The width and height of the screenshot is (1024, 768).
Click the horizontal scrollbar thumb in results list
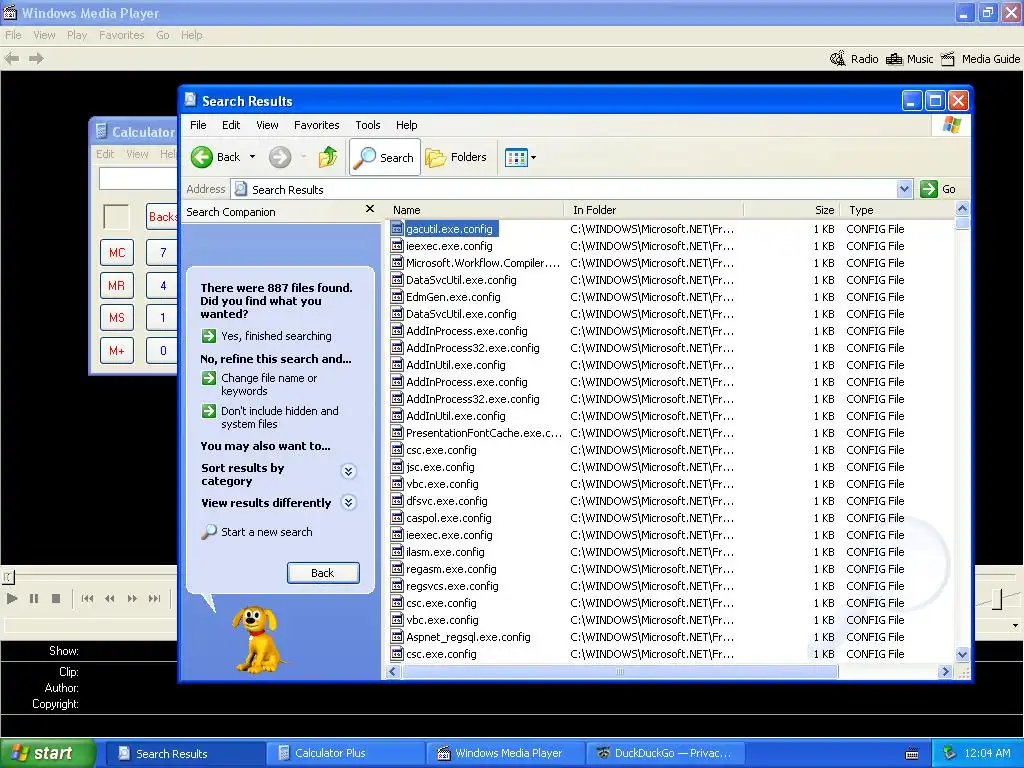(619, 671)
